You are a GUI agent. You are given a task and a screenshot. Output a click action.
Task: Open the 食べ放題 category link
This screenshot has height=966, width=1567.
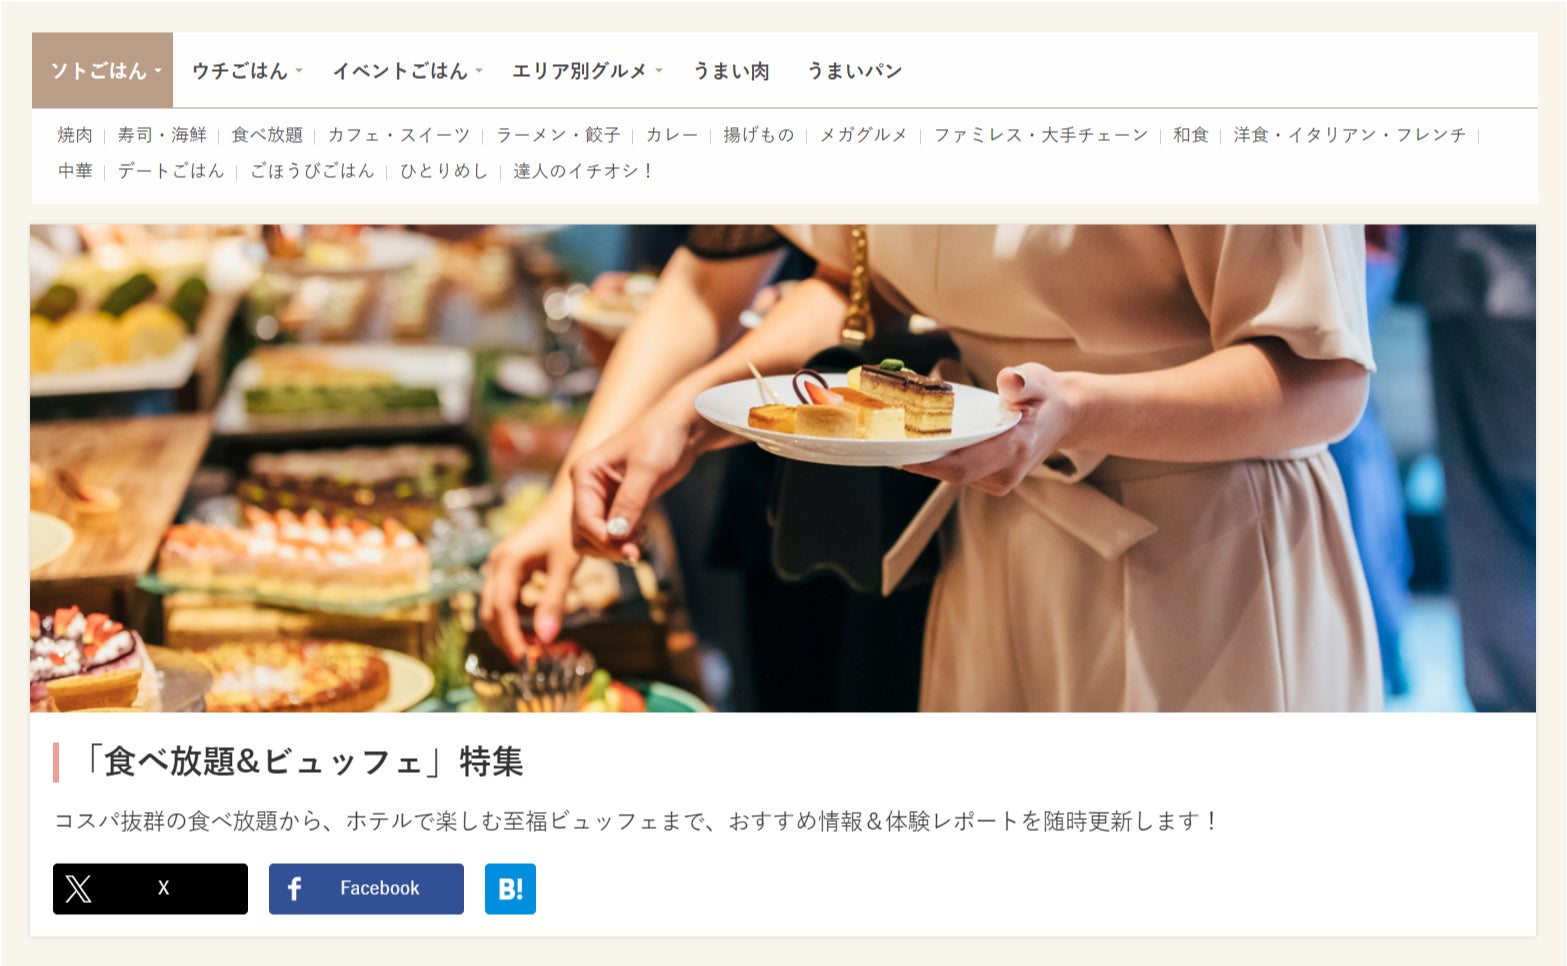267,135
